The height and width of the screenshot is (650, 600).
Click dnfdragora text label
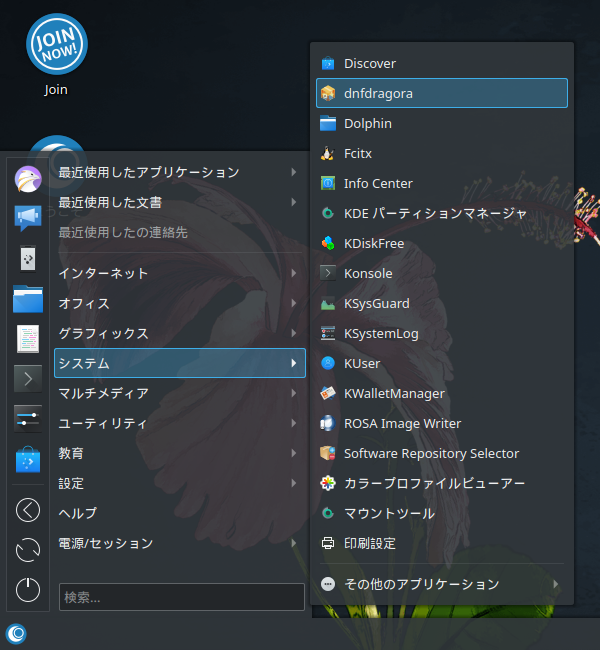click(x=378, y=94)
